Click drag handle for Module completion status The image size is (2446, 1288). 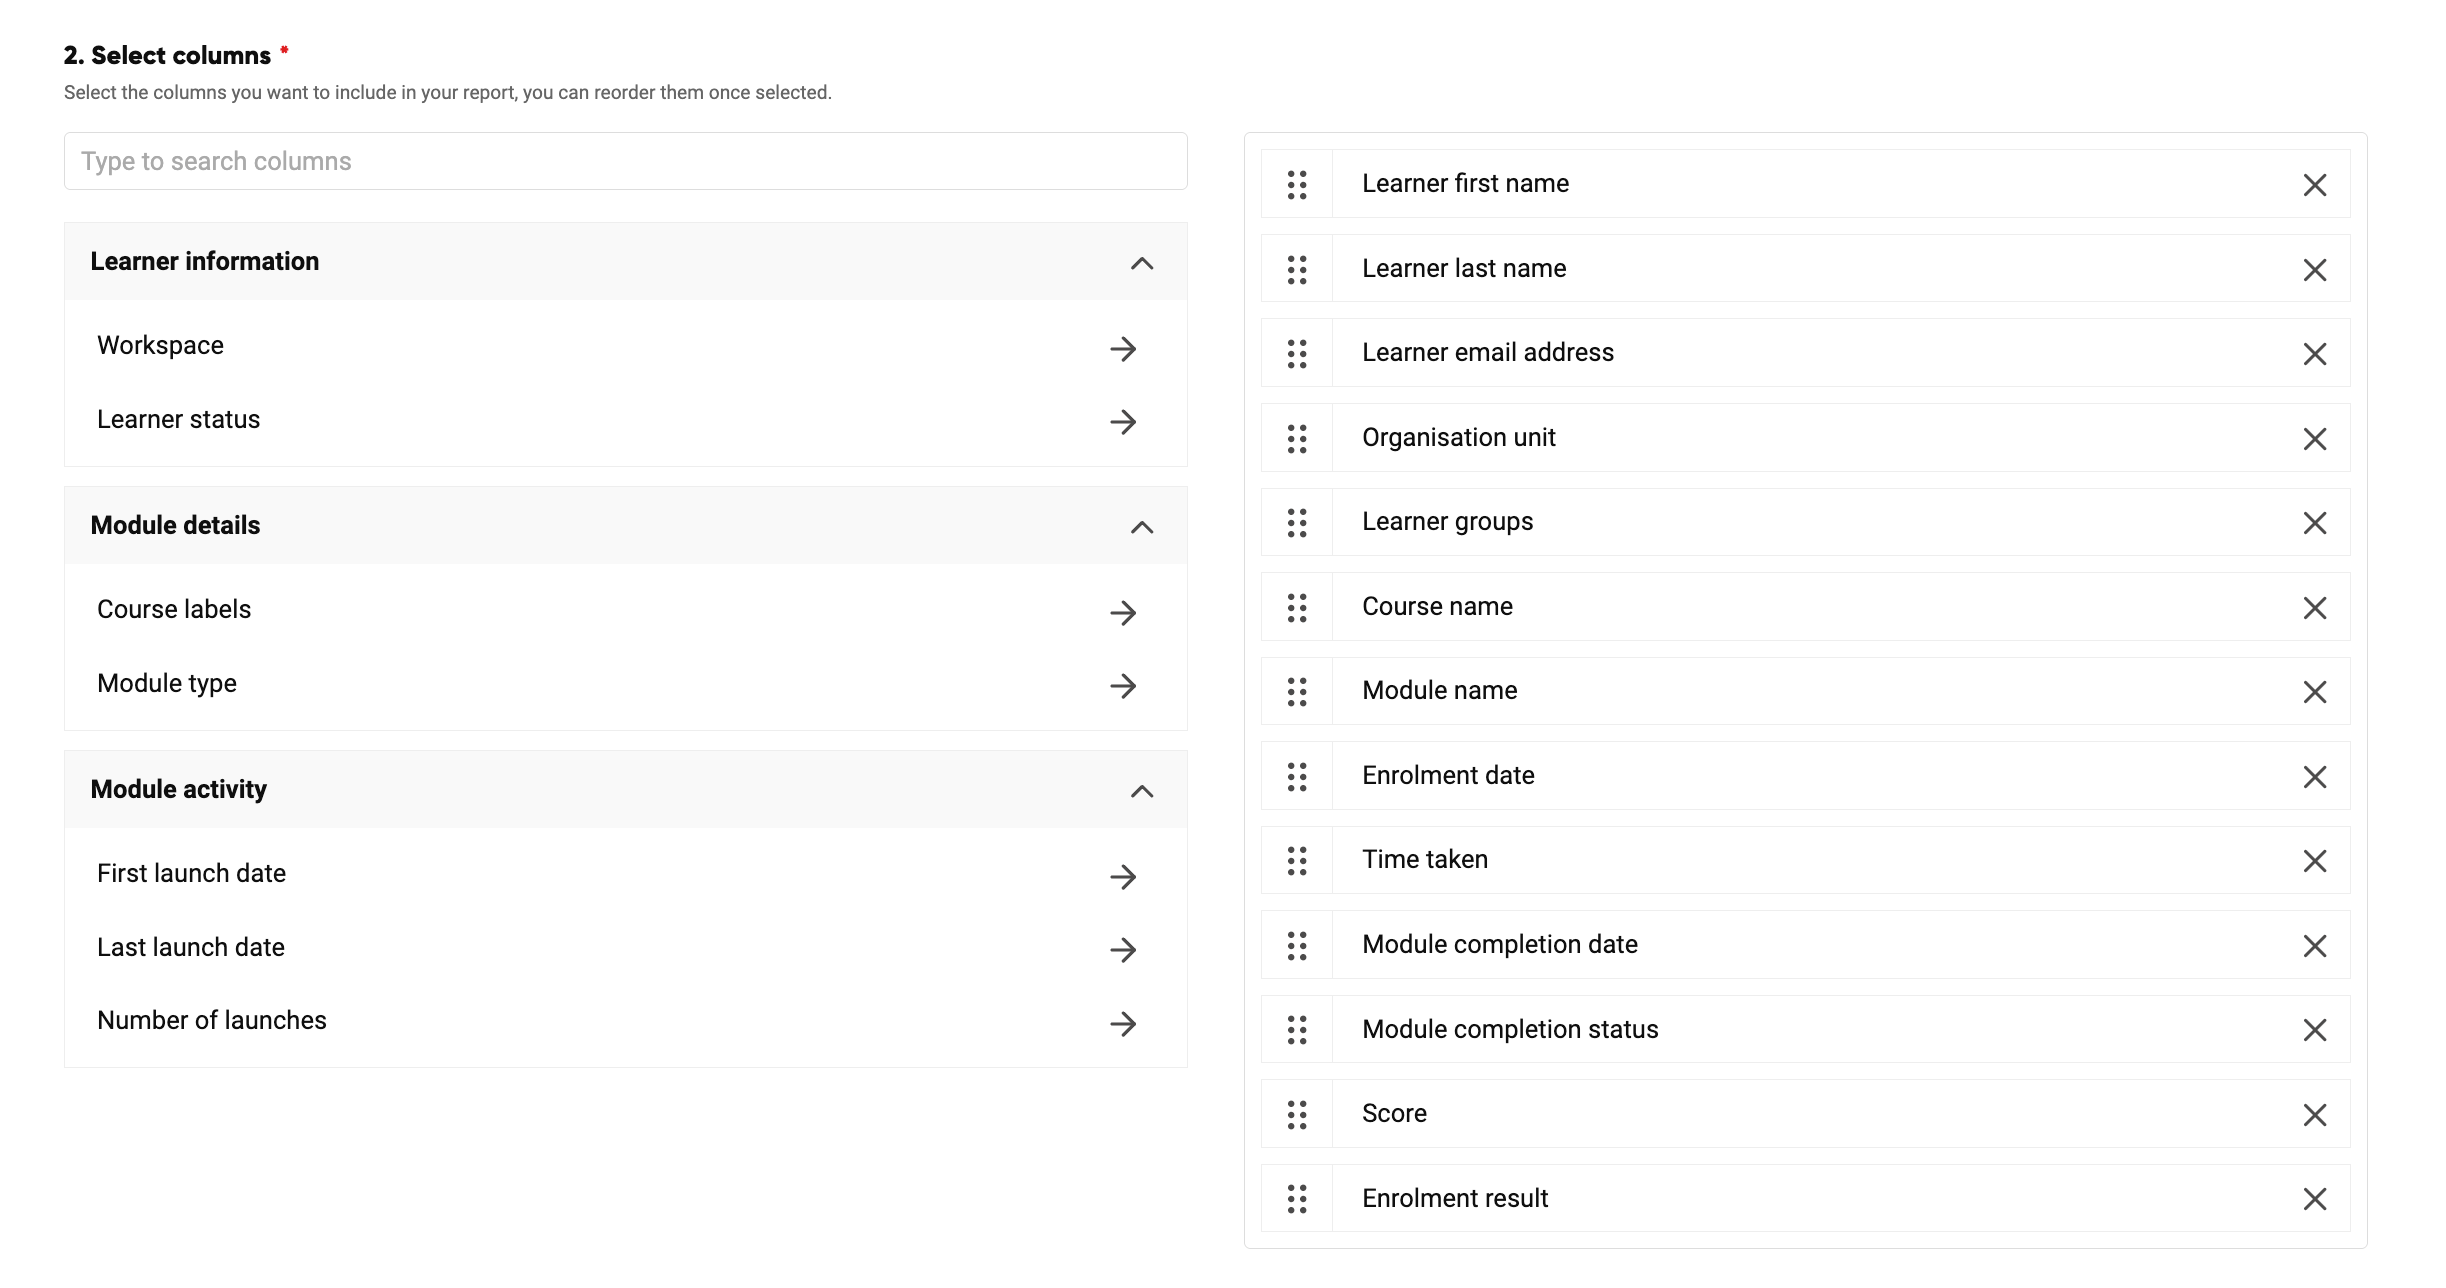tap(1297, 1030)
